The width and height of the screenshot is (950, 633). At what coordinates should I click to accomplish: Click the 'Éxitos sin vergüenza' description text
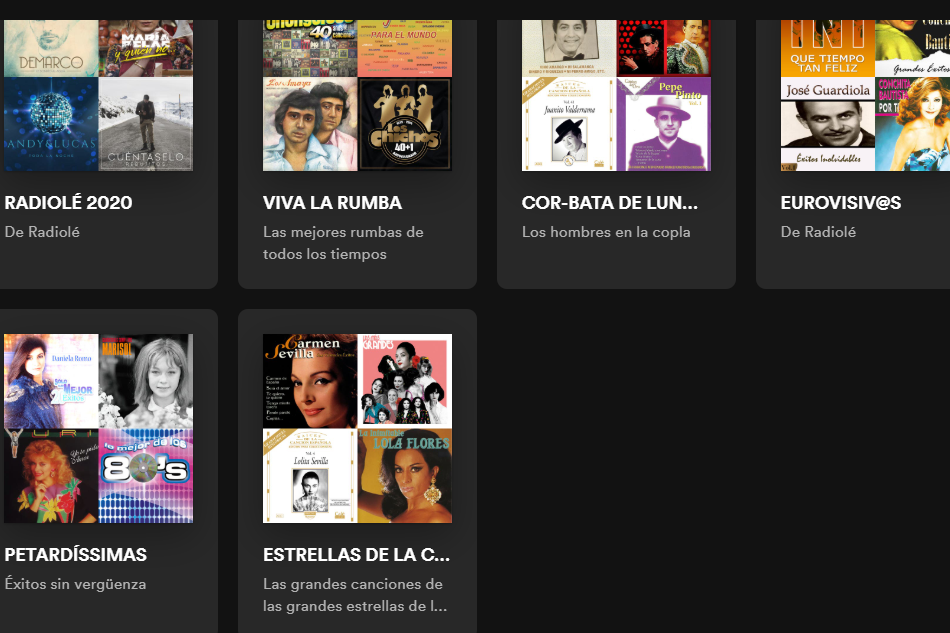pos(75,584)
